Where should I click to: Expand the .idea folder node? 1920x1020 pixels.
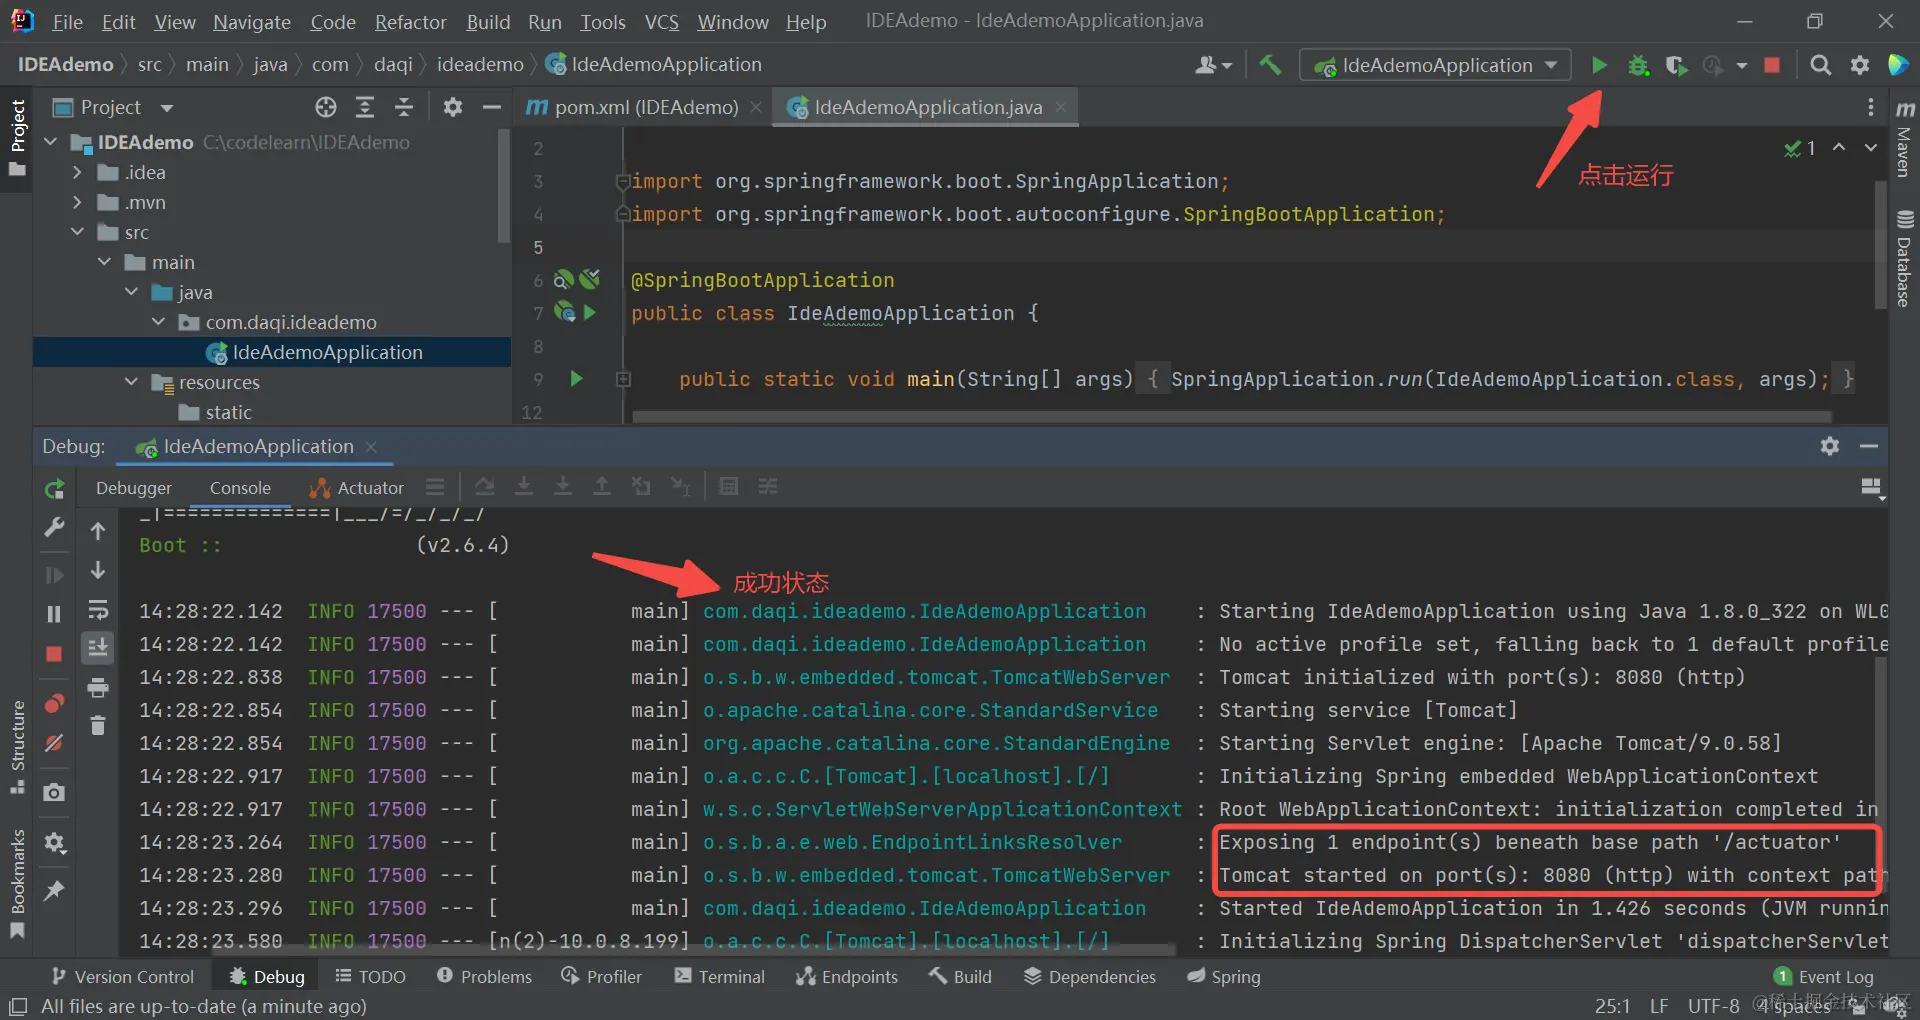pyautogui.click(x=77, y=172)
